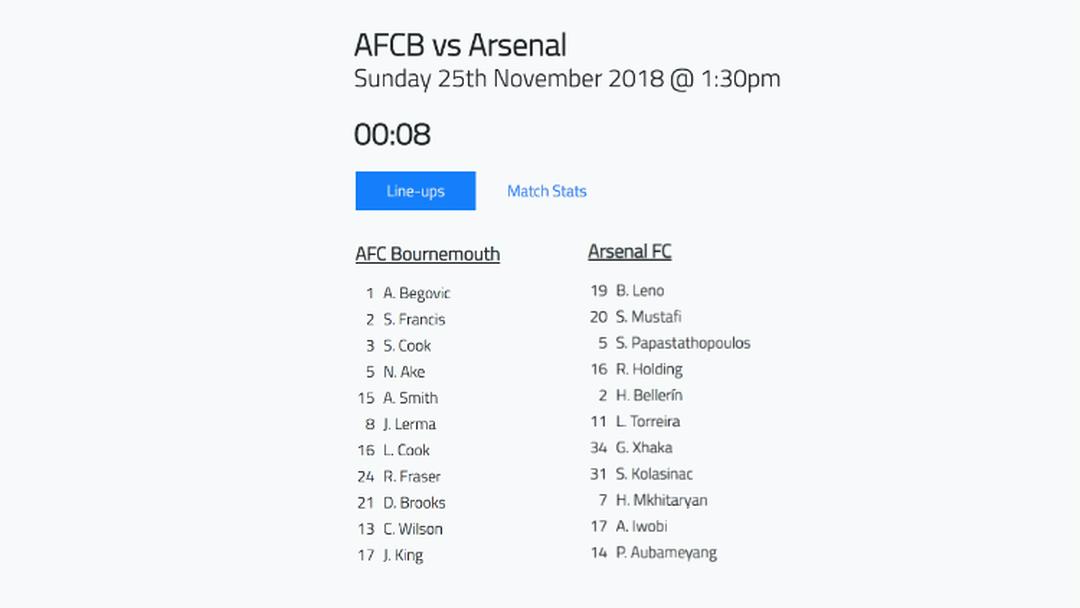Open the AFC Bournemouth team link

[x=428, y=254]
